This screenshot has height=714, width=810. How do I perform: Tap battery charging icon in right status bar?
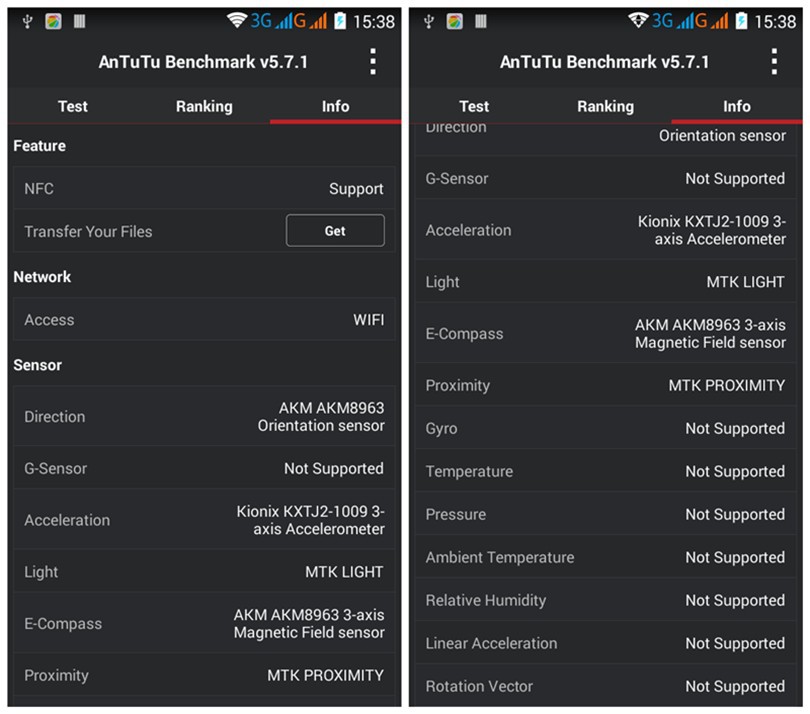pos(741,21)
